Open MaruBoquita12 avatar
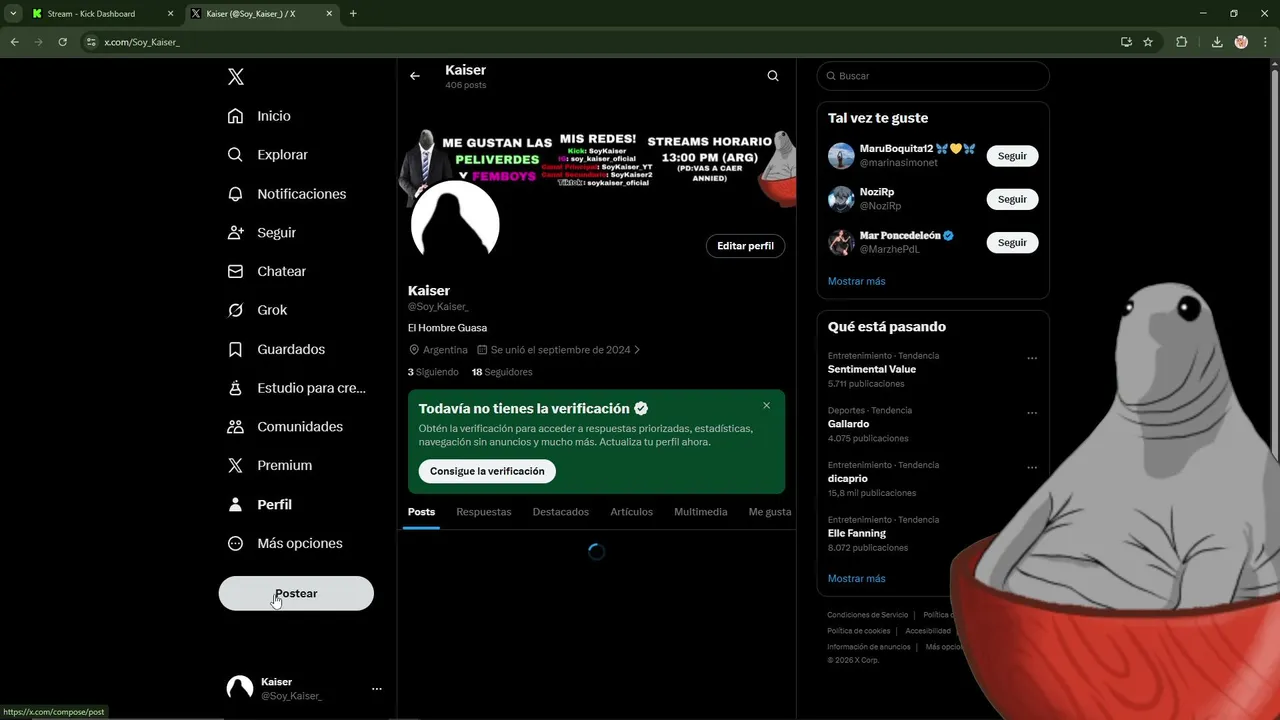The width and height of the screenshot is (1280, 720). [x=841, y=156]
